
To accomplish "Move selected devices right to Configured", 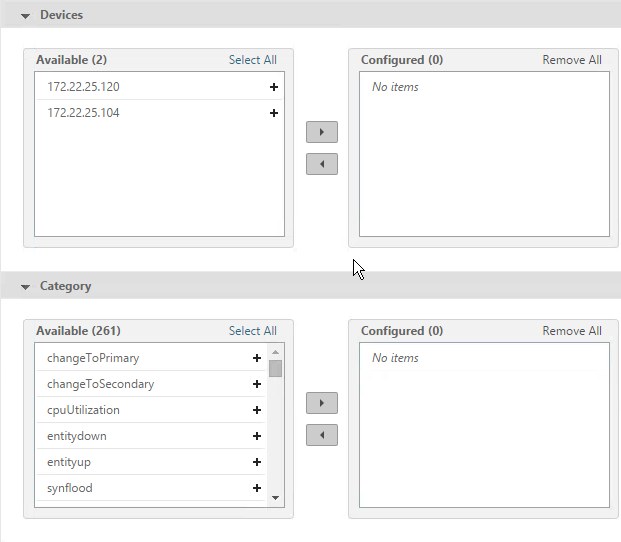I will [322, 132].
